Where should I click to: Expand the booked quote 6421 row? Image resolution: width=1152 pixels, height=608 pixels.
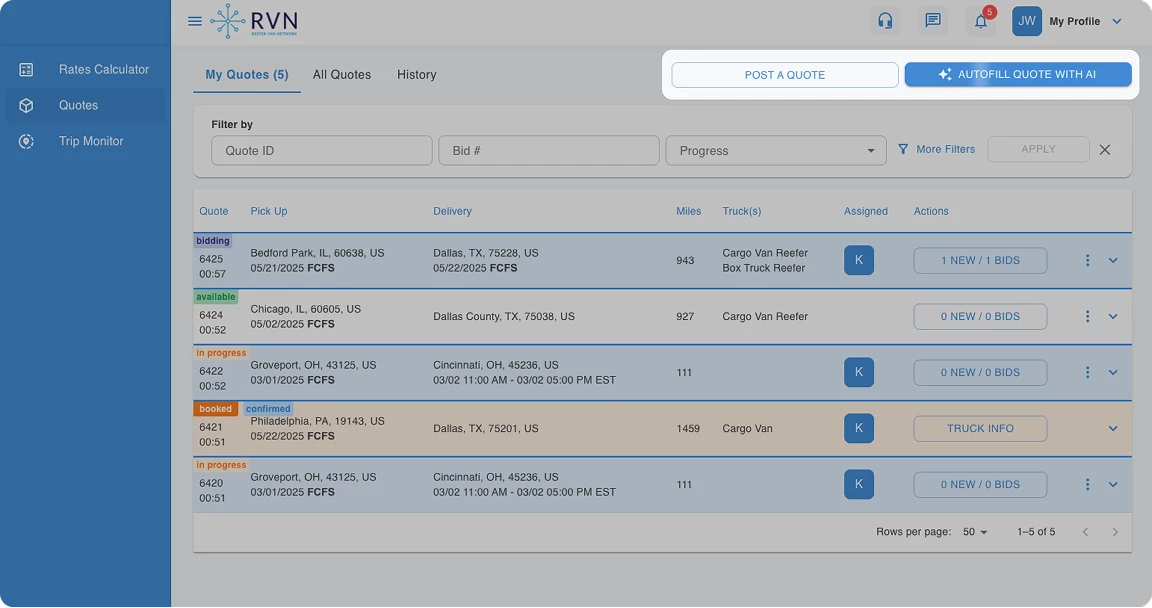coord(1113,429)
